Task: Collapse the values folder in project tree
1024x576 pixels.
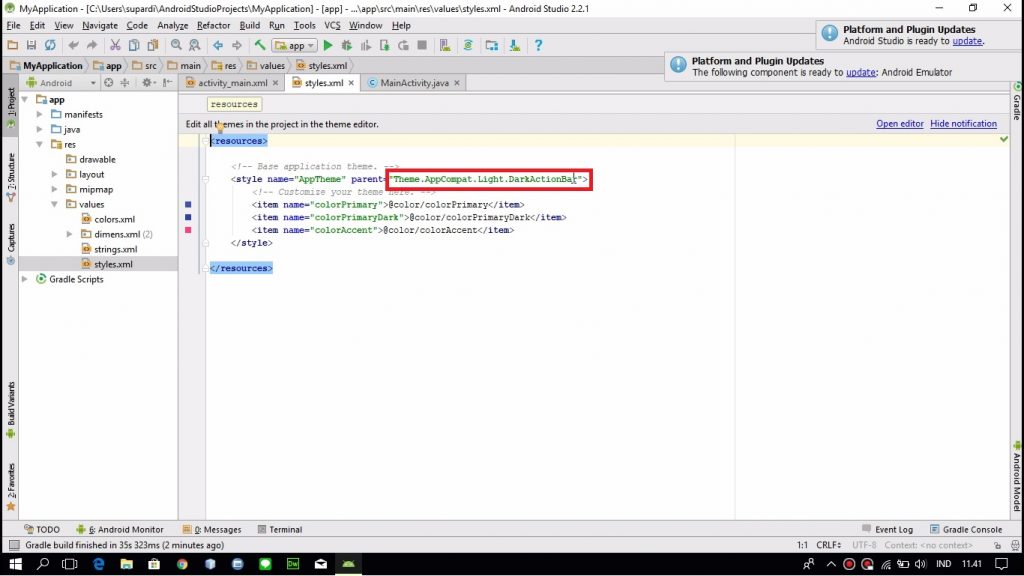Action: click(x=55, y=204)
